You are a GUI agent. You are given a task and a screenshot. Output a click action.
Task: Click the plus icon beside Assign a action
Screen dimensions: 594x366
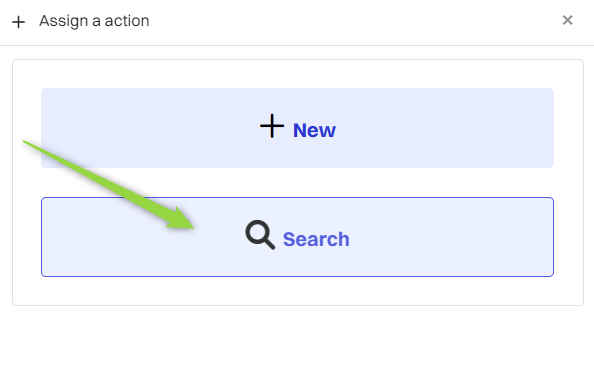[18, 22]
